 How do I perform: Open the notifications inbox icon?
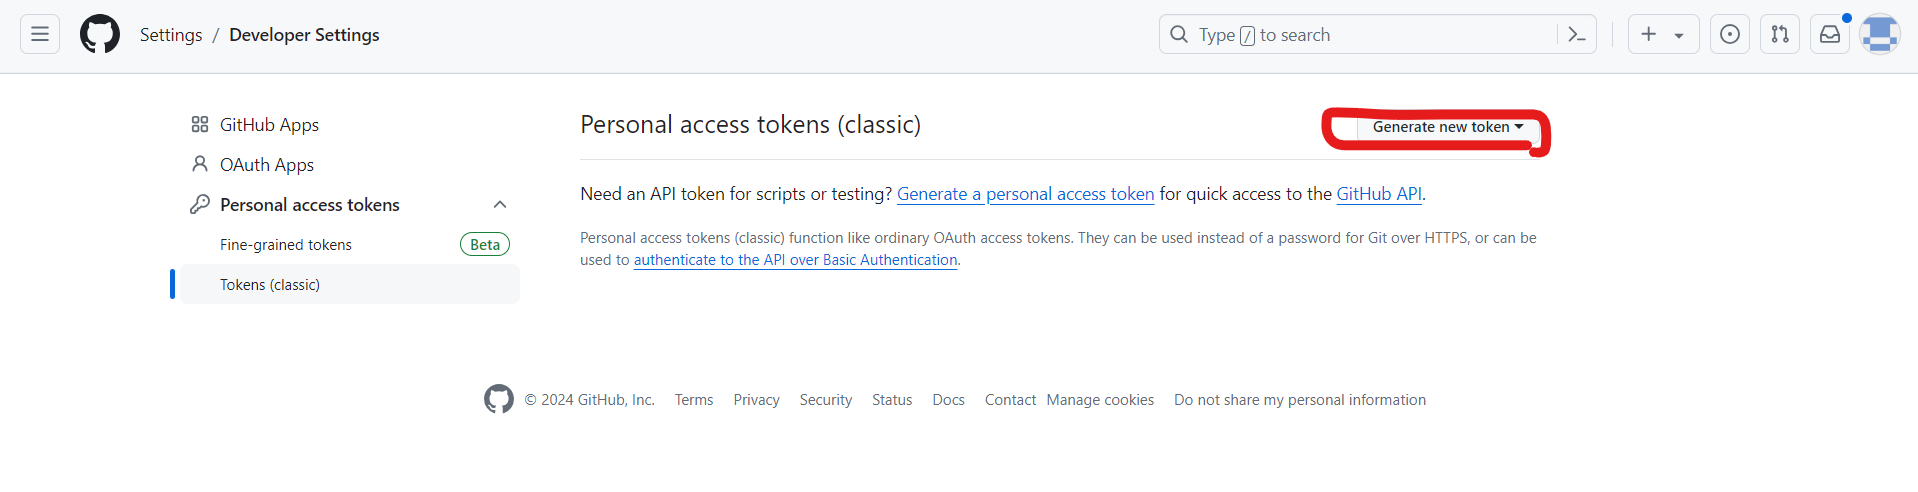coord(1830,34)
